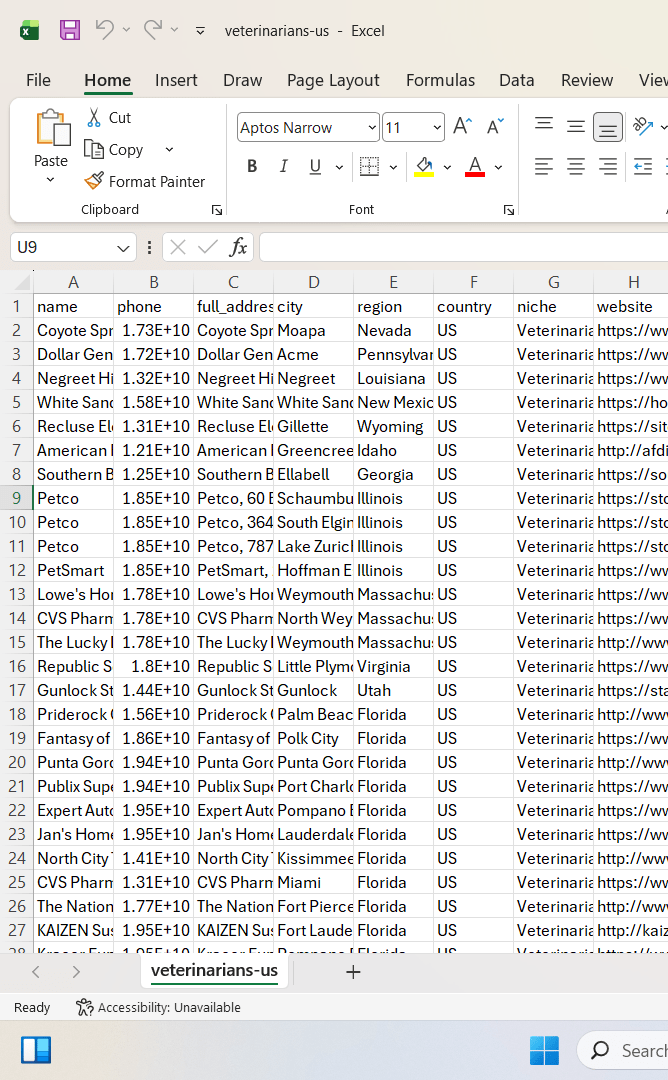Click Accessibility: Unavailable status
Screen dimensions: 668x1080
(x=158, y=1008)
